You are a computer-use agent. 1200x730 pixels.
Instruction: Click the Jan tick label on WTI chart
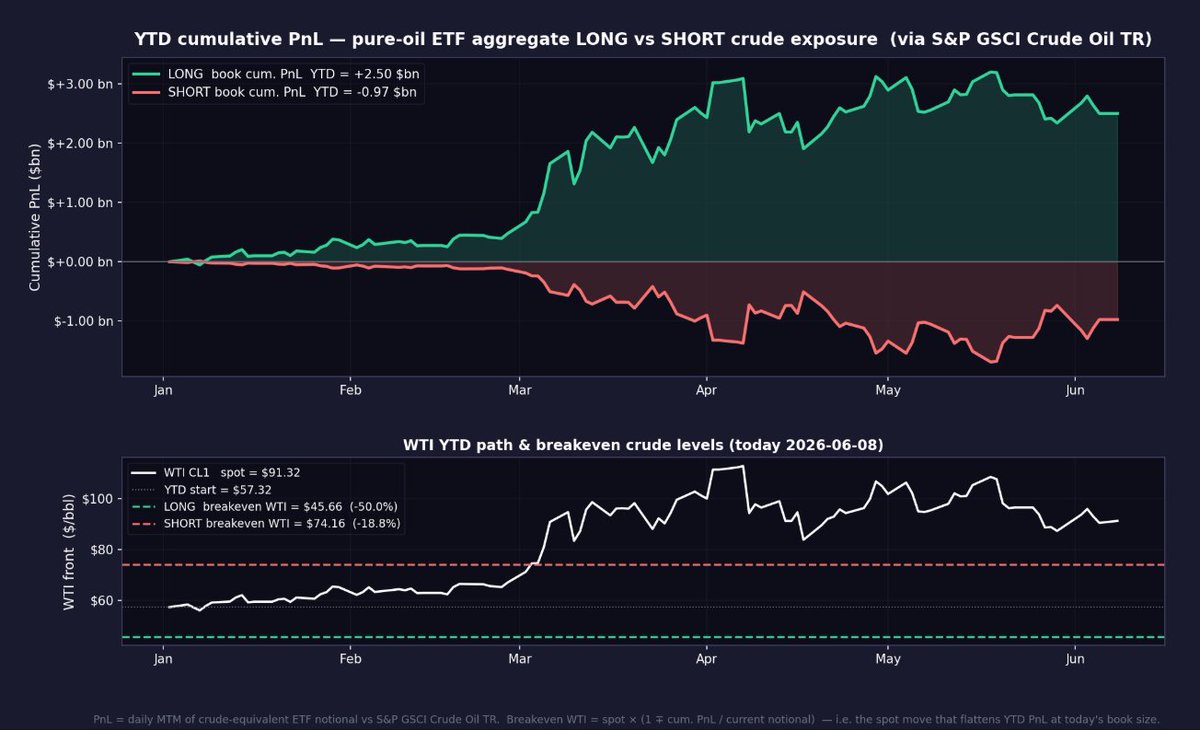pyautogui.click(x=163, y=660)
